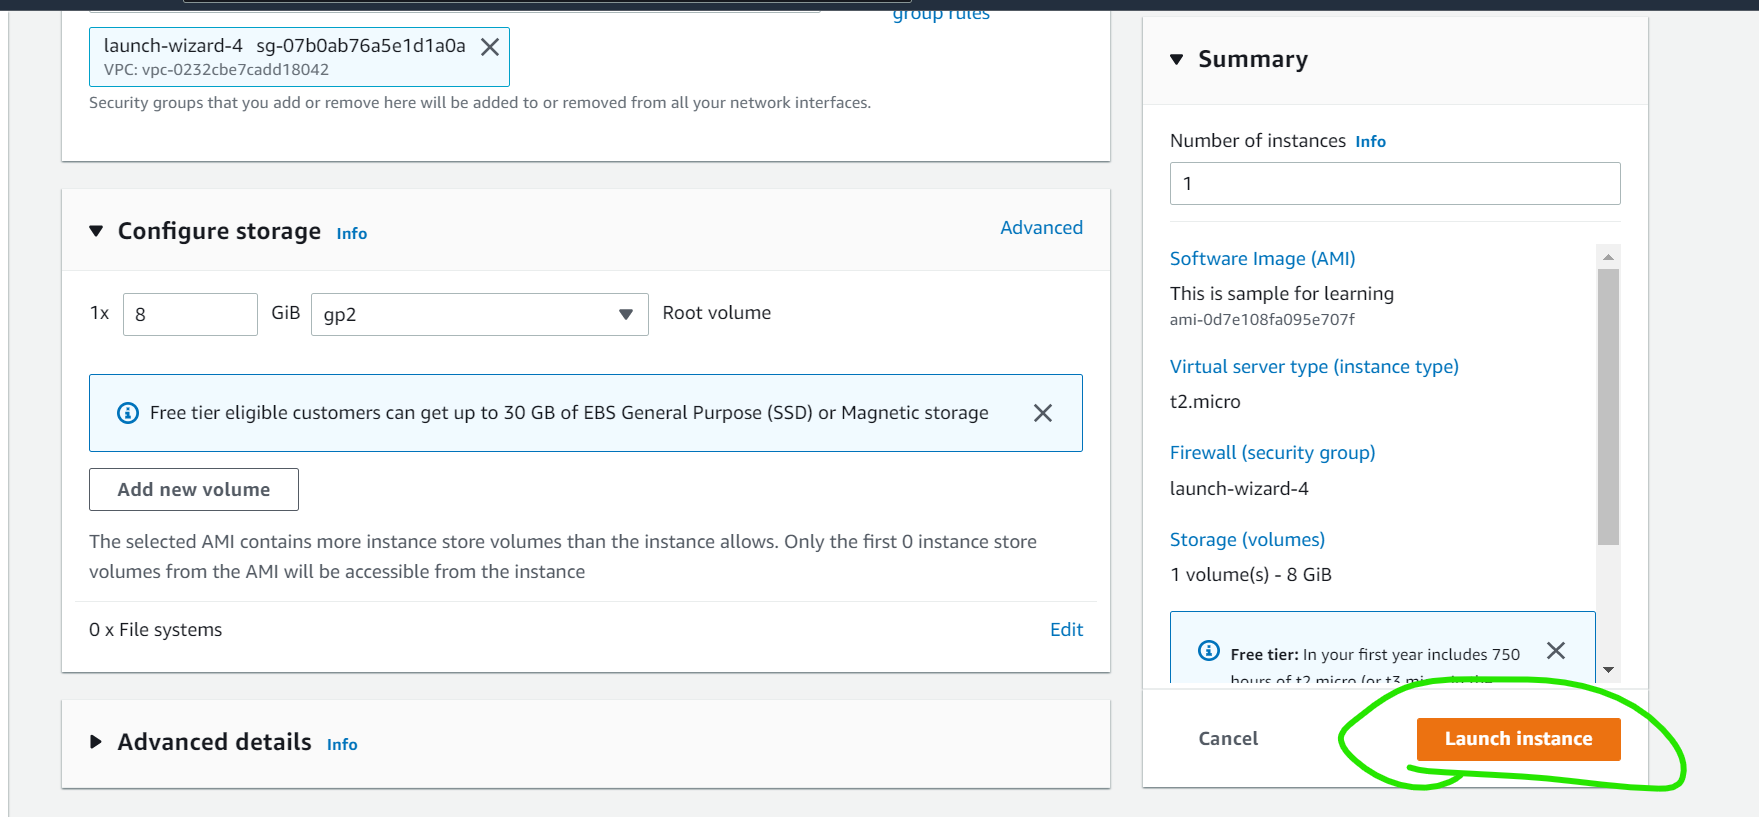
Task: Click the root volume size field
Action: coord(190,314)
